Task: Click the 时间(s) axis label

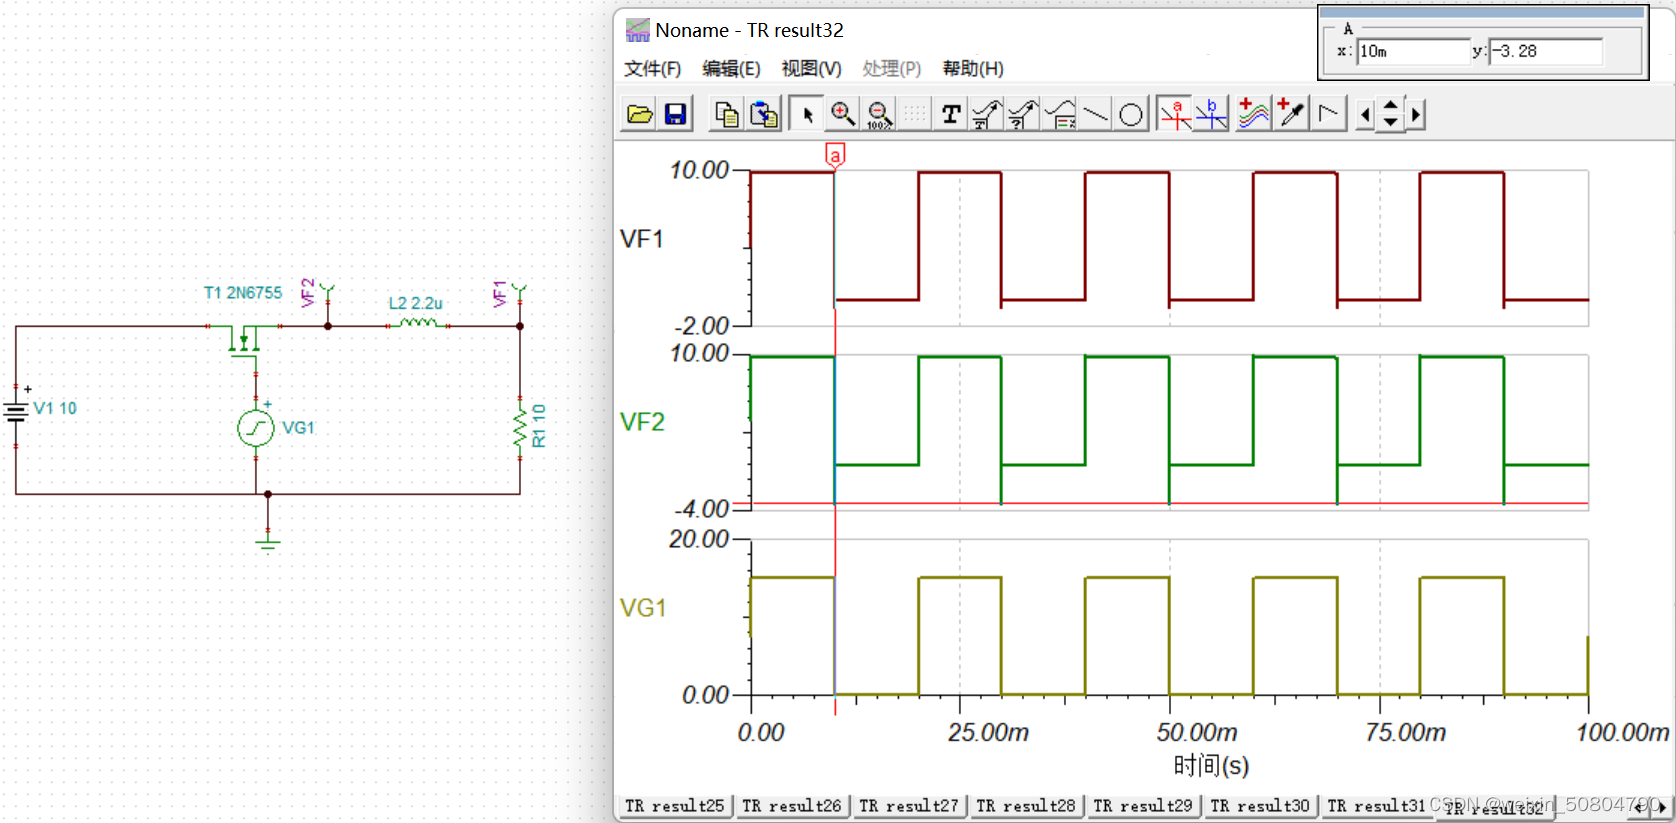Action: click(1211, 766)
